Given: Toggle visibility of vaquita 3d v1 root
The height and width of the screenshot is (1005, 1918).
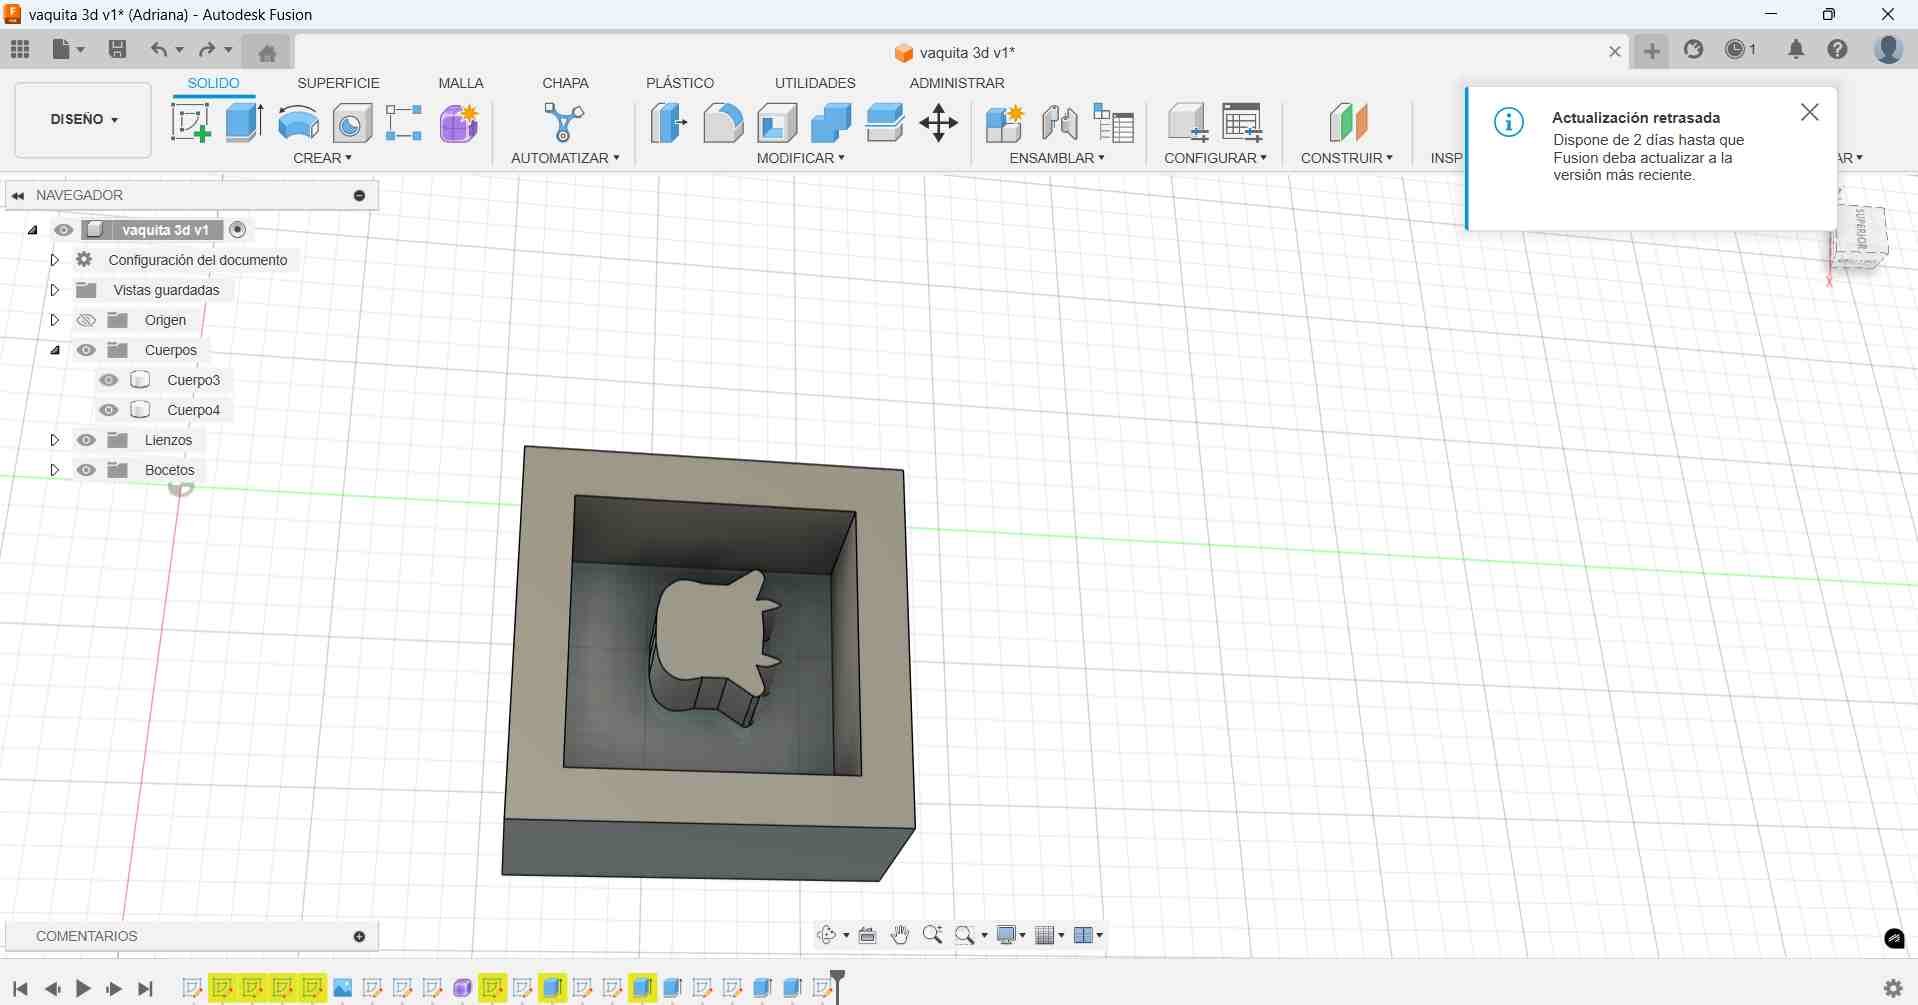Looking at the screenshot, I should [x=64, y=230].
